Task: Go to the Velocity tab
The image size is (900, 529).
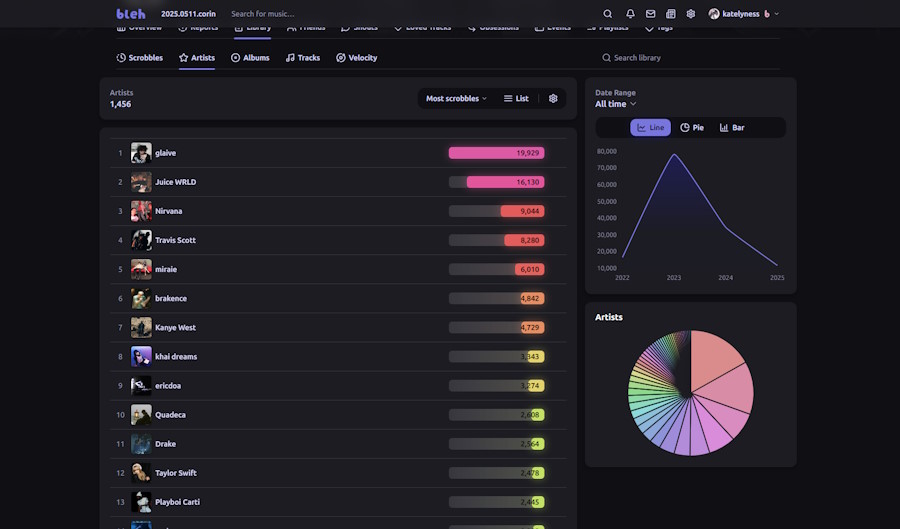Action: click(x=356, y=58)
